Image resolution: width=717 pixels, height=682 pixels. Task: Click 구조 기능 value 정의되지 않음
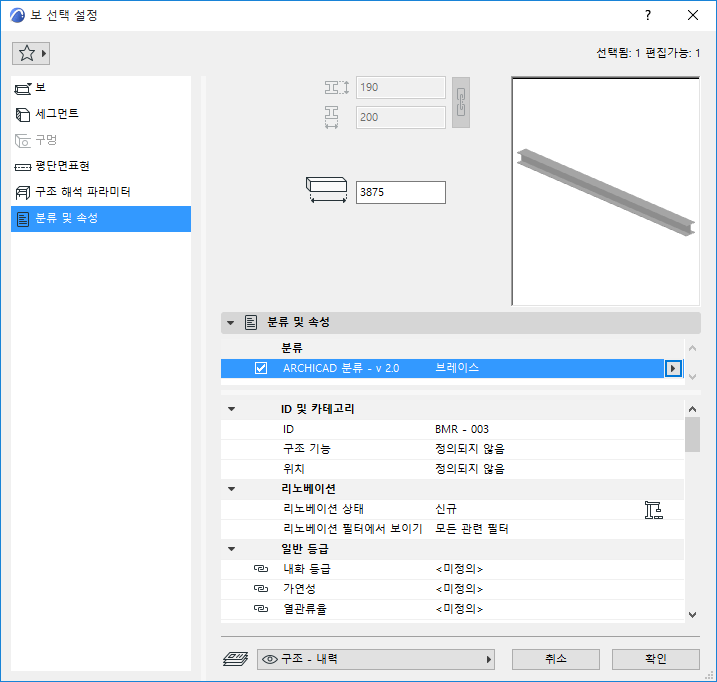(x=470, y=449)
